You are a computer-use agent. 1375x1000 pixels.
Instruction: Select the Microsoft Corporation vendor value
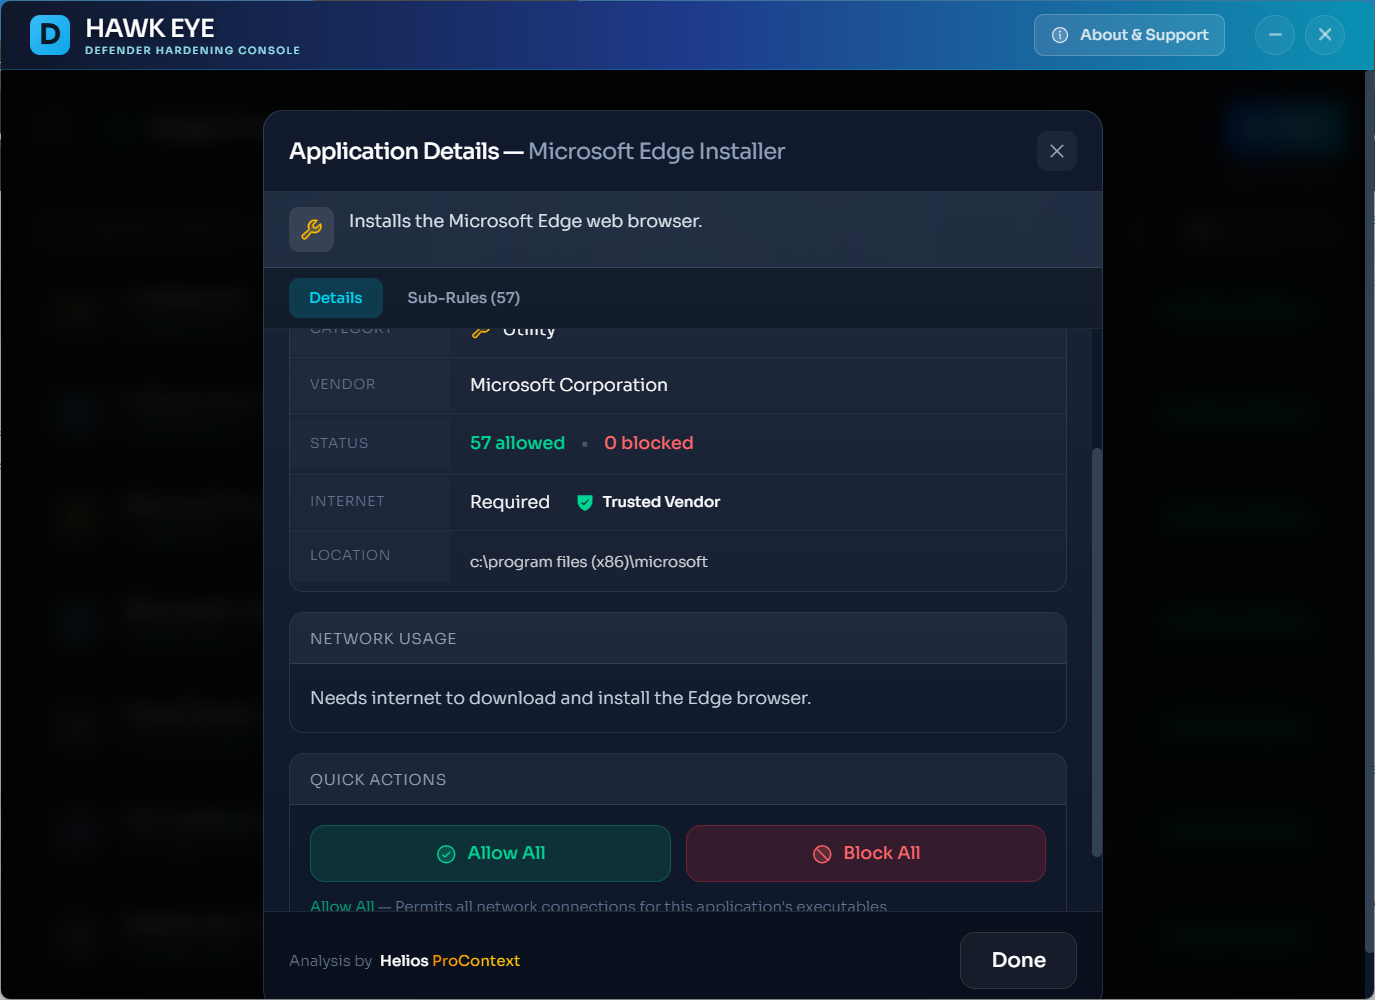click(569, 385)
